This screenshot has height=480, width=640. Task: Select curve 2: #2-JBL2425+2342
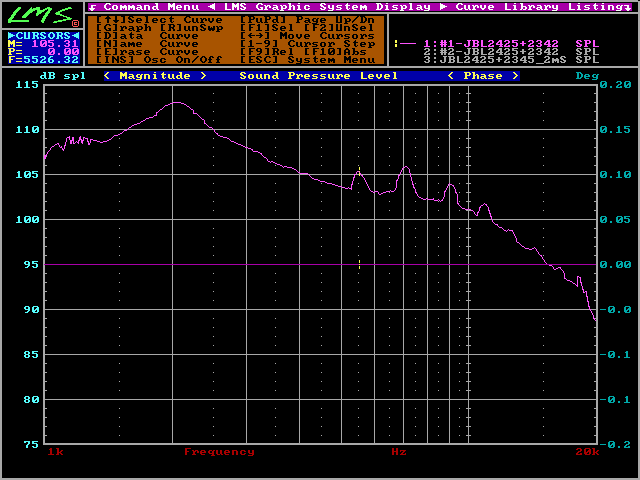coord(511,51)
